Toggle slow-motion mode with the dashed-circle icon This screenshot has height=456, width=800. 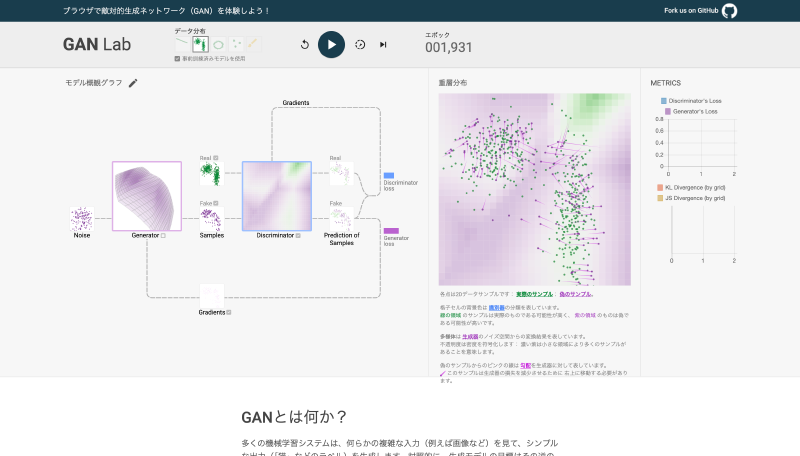tap(360, 45)
